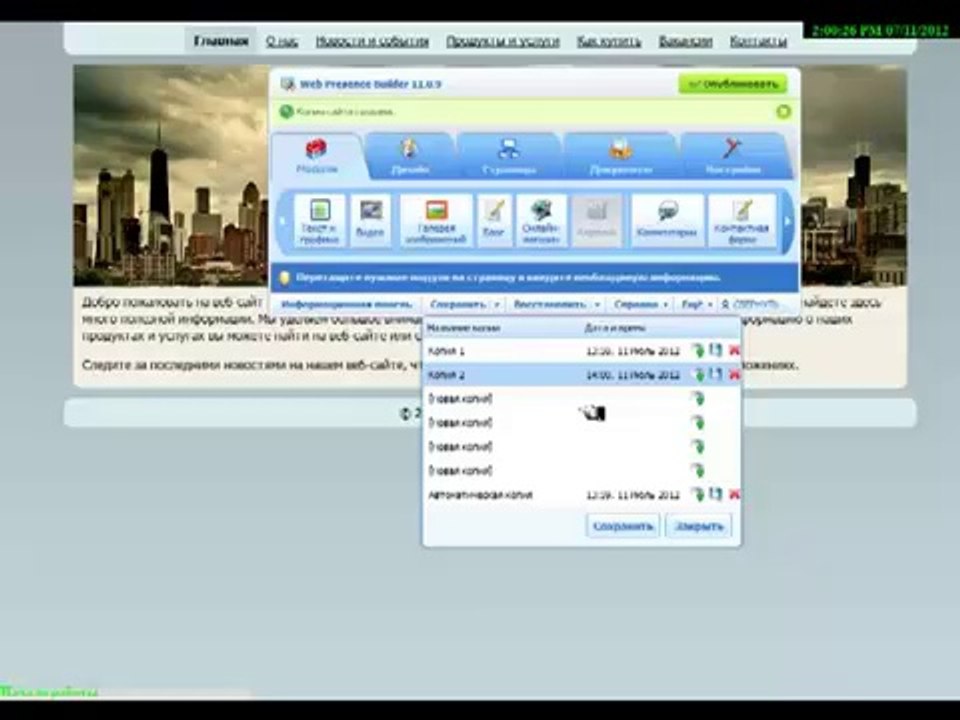This screenshot has width=960, height=720.
Task: Open the Модули tab
Action: (317, 156)
